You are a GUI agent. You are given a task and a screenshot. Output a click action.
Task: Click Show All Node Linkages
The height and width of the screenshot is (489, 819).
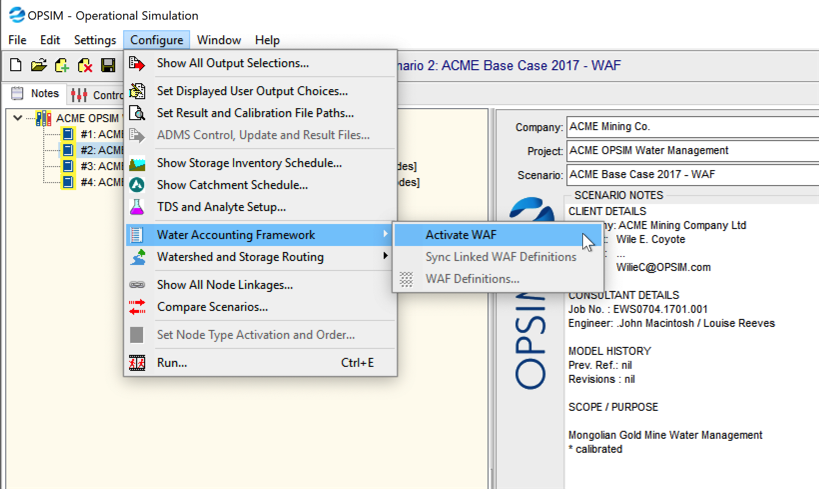tap(224, 285)
